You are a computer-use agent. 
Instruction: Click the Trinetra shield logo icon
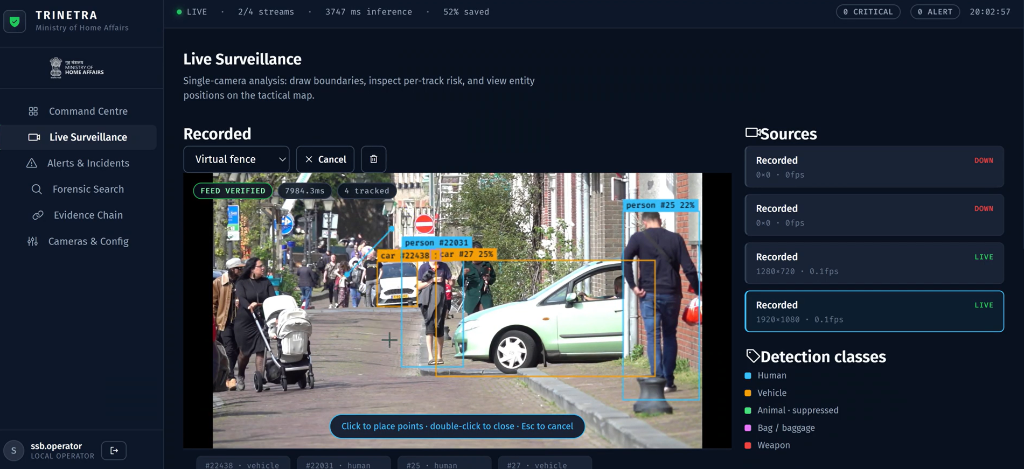[14, 21]
